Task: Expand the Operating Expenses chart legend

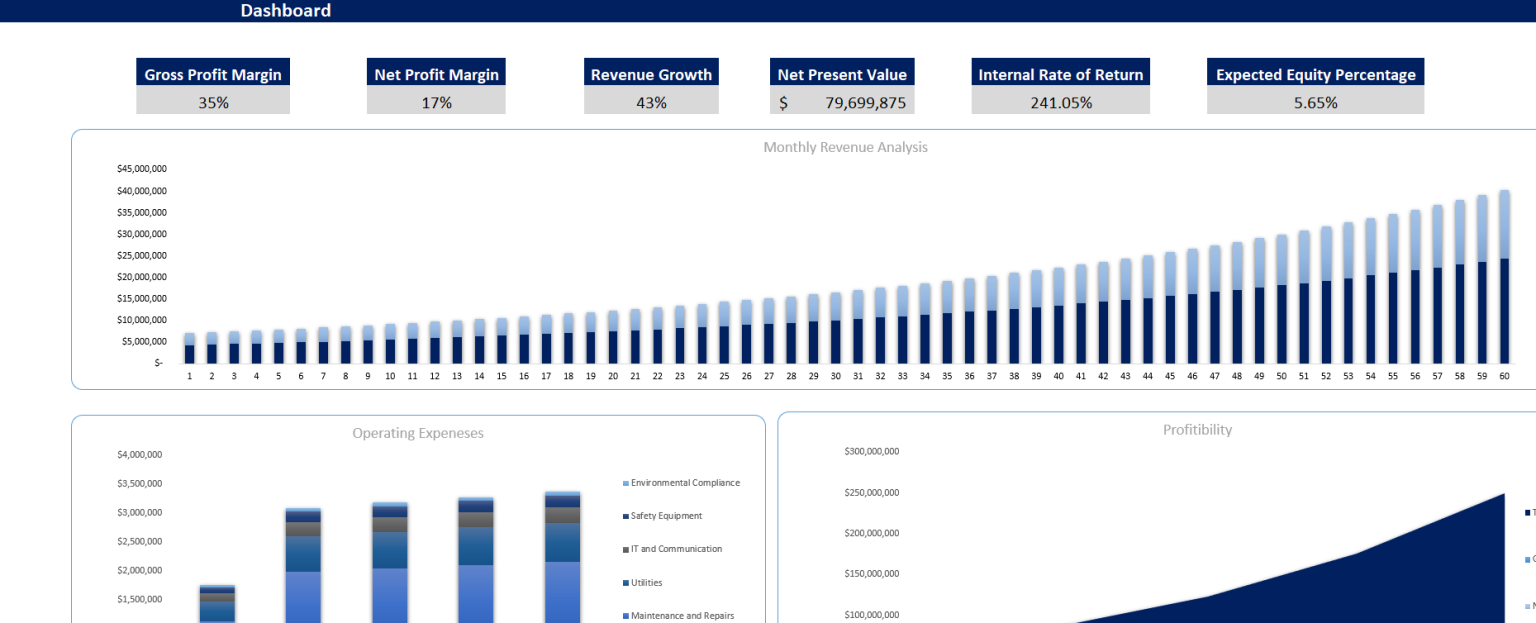Action: 680,548
